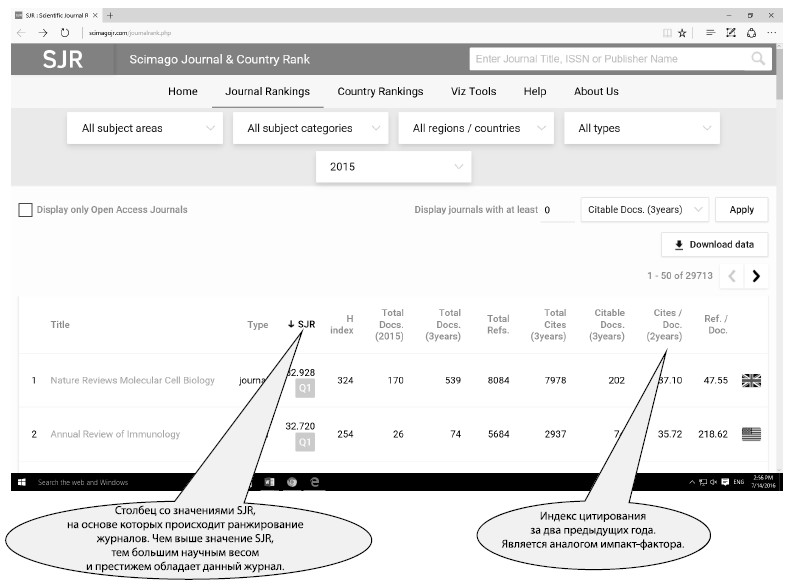This screenshot has height=586, width=788.
Task: Click Total Cites value 2937
Action: 555,434
